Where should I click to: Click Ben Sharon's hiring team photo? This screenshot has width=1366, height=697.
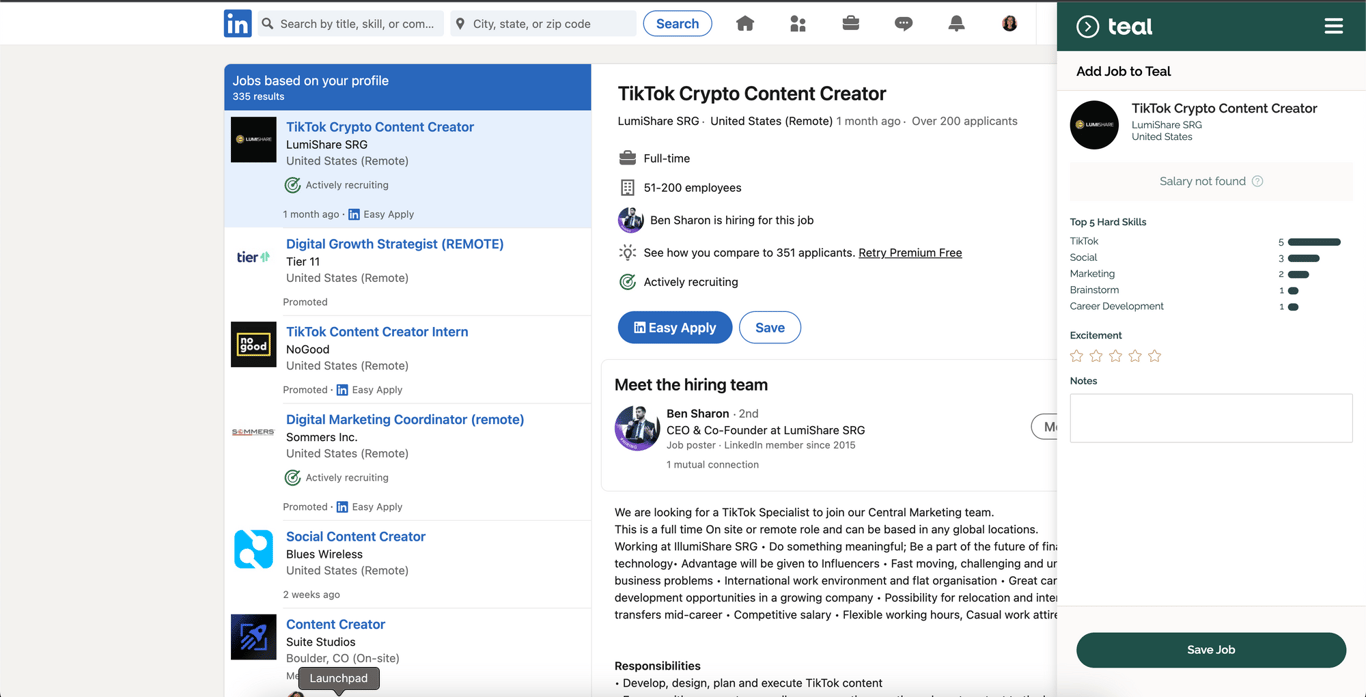click(637, 428)
